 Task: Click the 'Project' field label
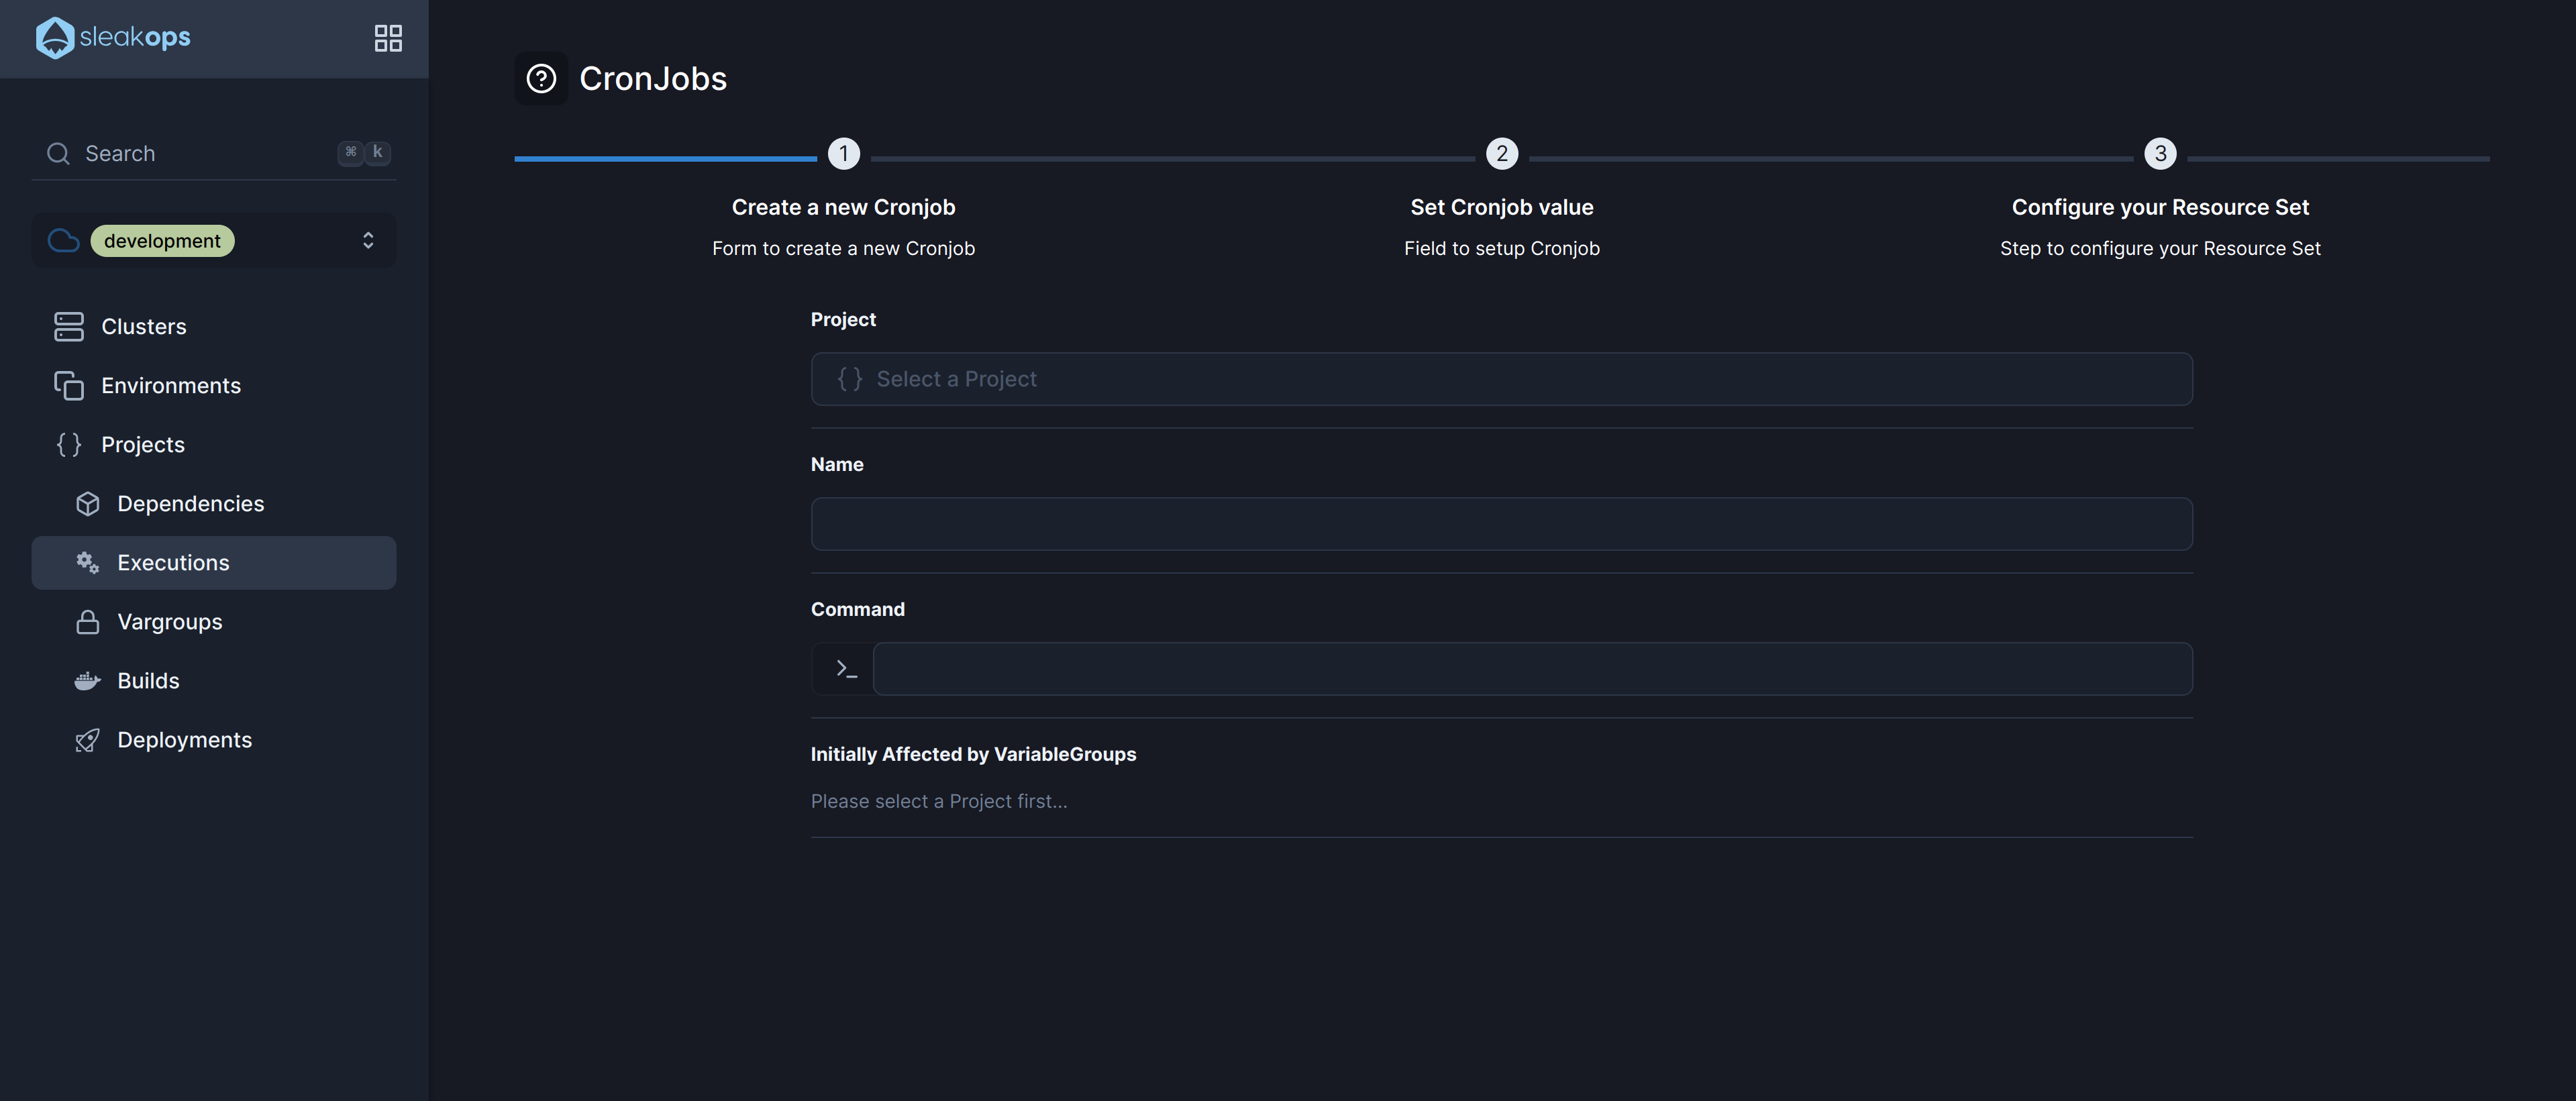(843, 319)
